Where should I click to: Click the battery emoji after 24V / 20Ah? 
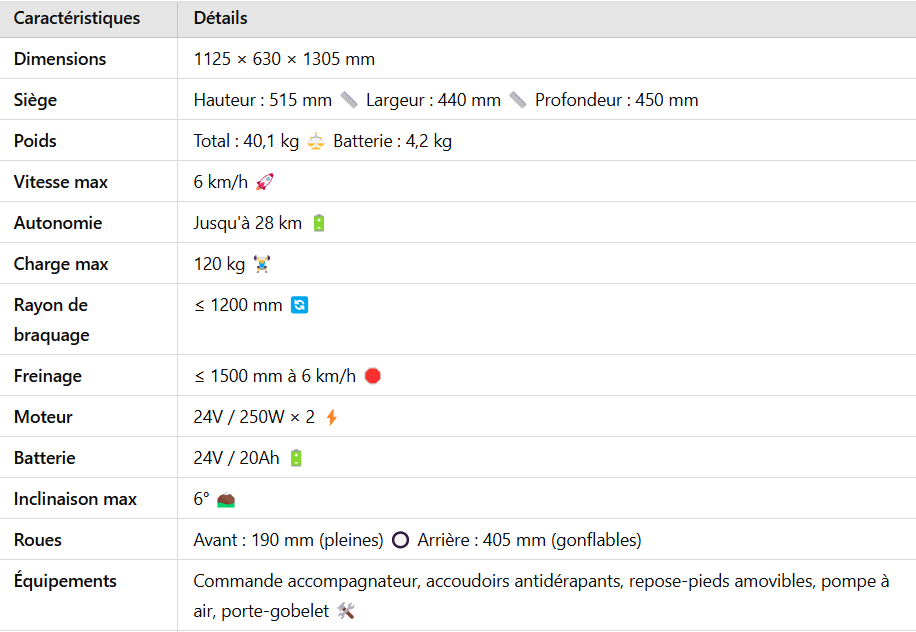coord(296,458)
